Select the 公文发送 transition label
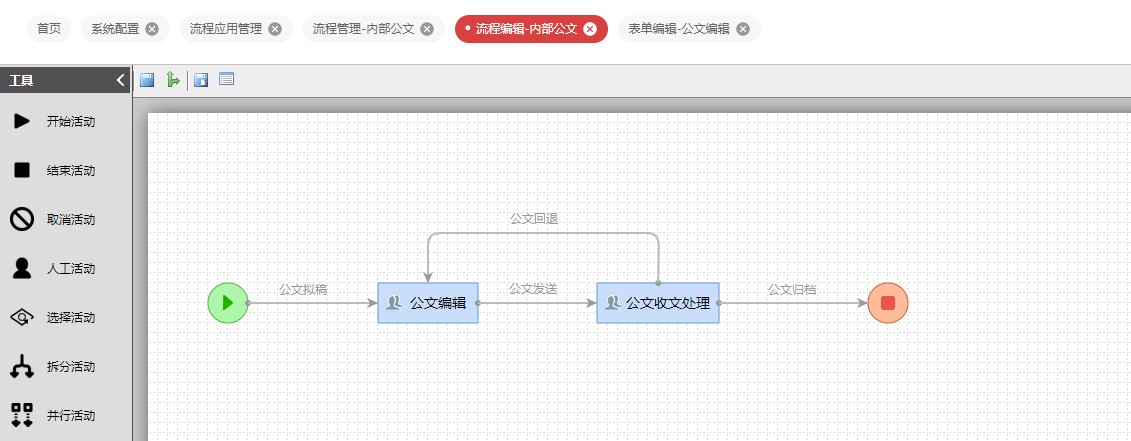The image size is (1131, 441). 534,288
